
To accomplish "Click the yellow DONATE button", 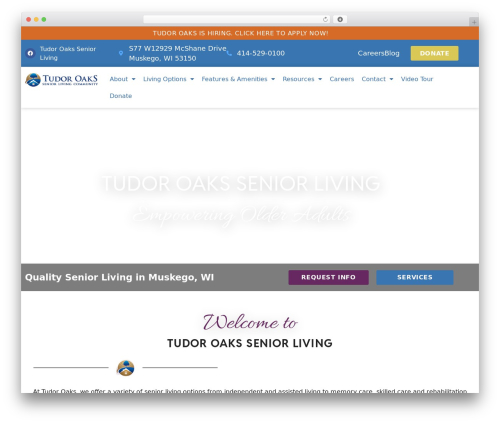I will coord(434,53).
